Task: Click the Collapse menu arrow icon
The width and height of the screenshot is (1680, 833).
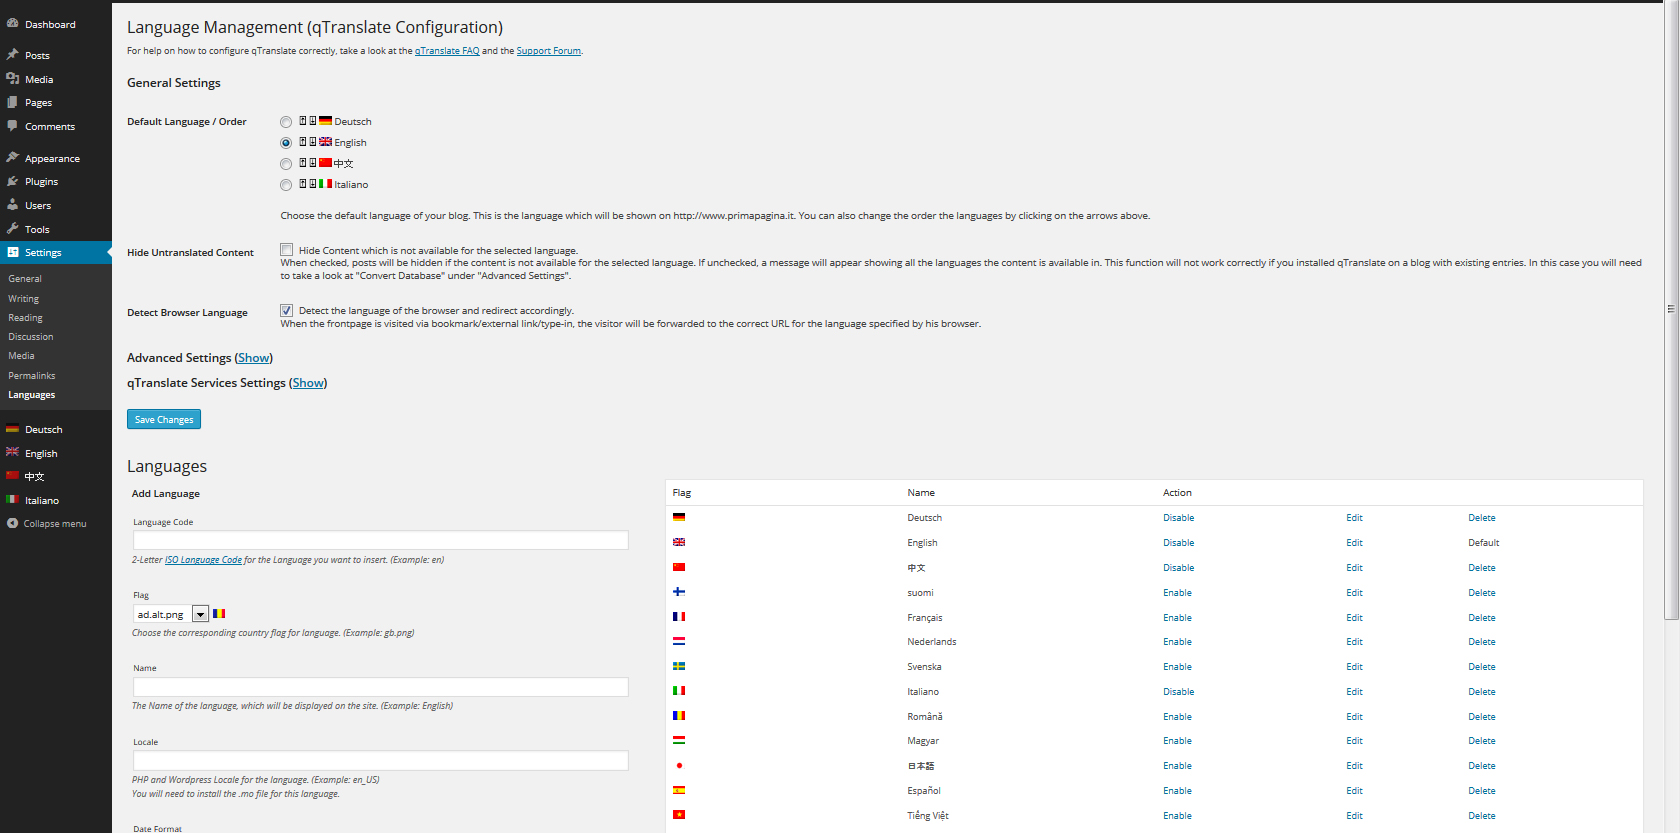Action: [13, 524]
